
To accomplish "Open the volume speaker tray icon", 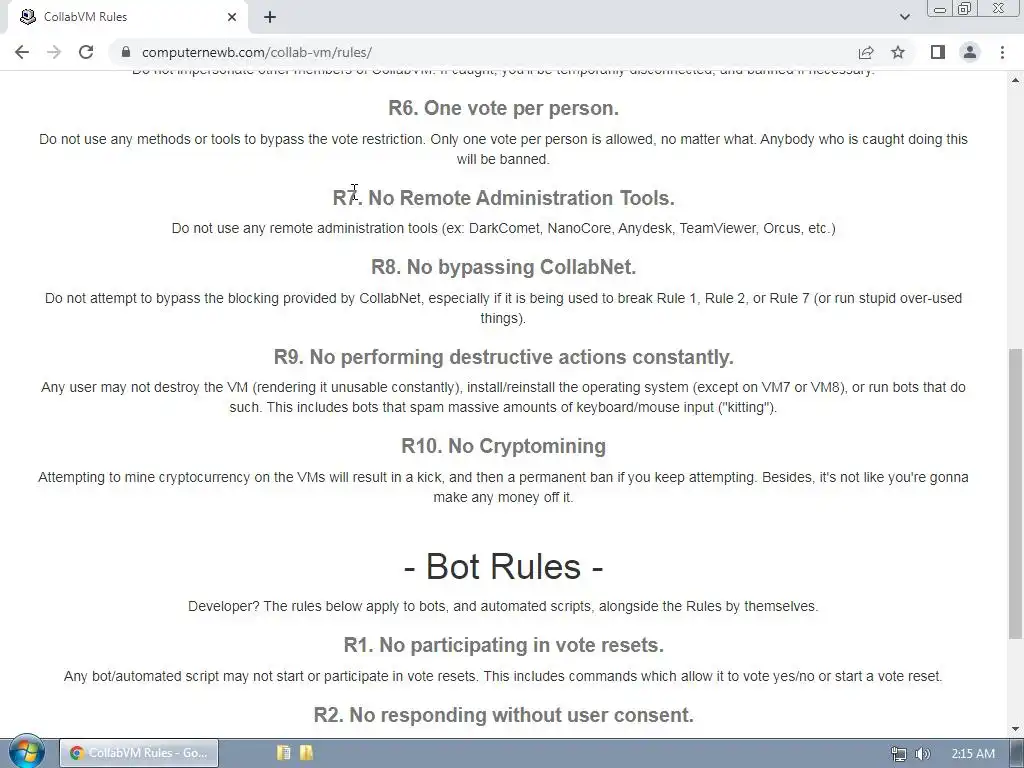I will (922, 754).
